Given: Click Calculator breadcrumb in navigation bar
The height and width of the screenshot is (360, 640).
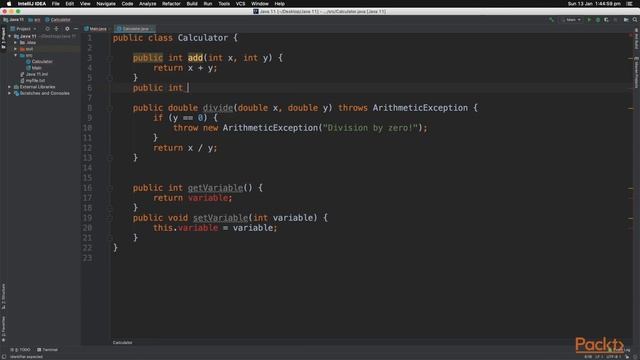Looking at the screenshot, I should point(58,20).
